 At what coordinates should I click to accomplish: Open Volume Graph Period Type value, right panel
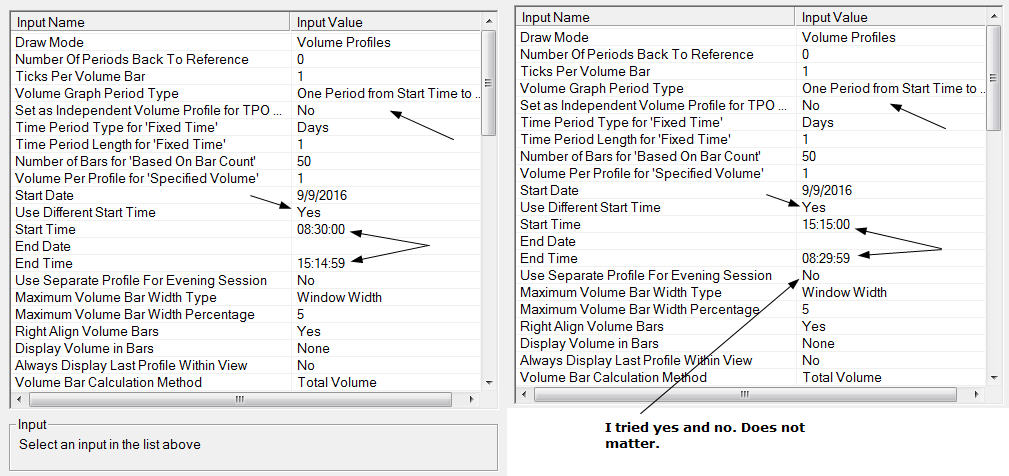pos(893,89)
